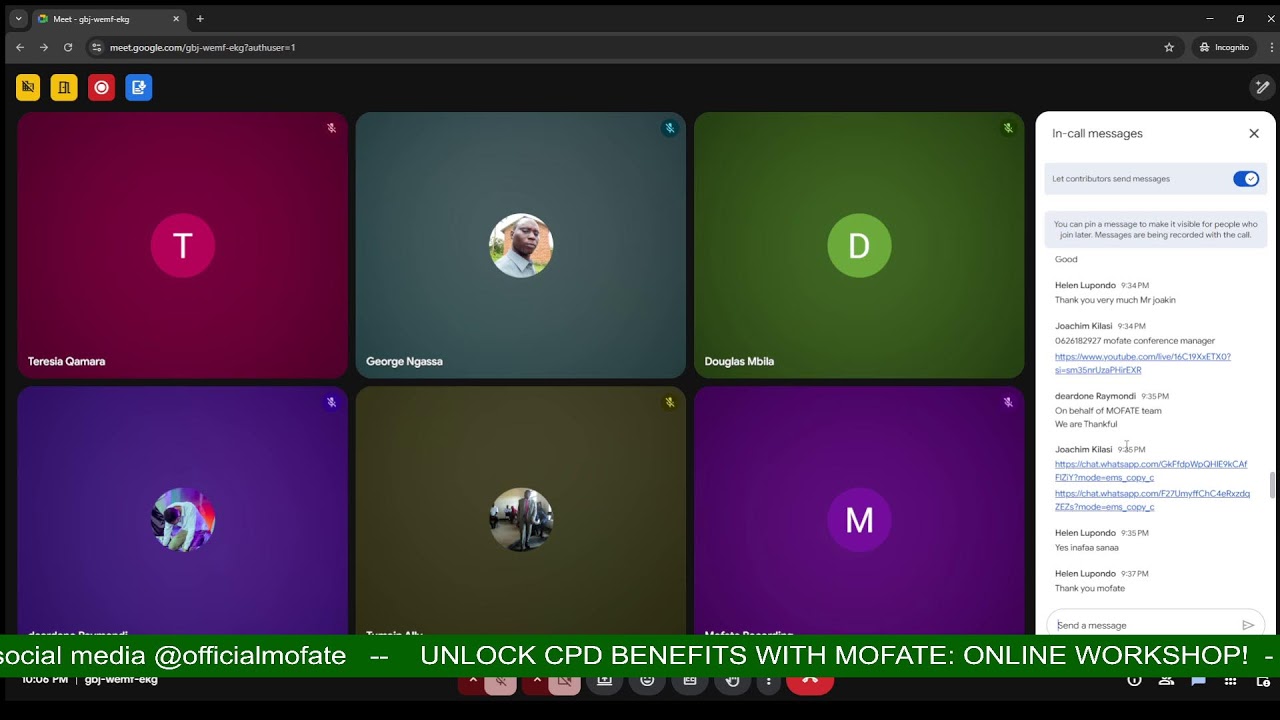1280x720 pixels.
Task: Click the yellow door icon badge
Action: click(x=64, y=88)
